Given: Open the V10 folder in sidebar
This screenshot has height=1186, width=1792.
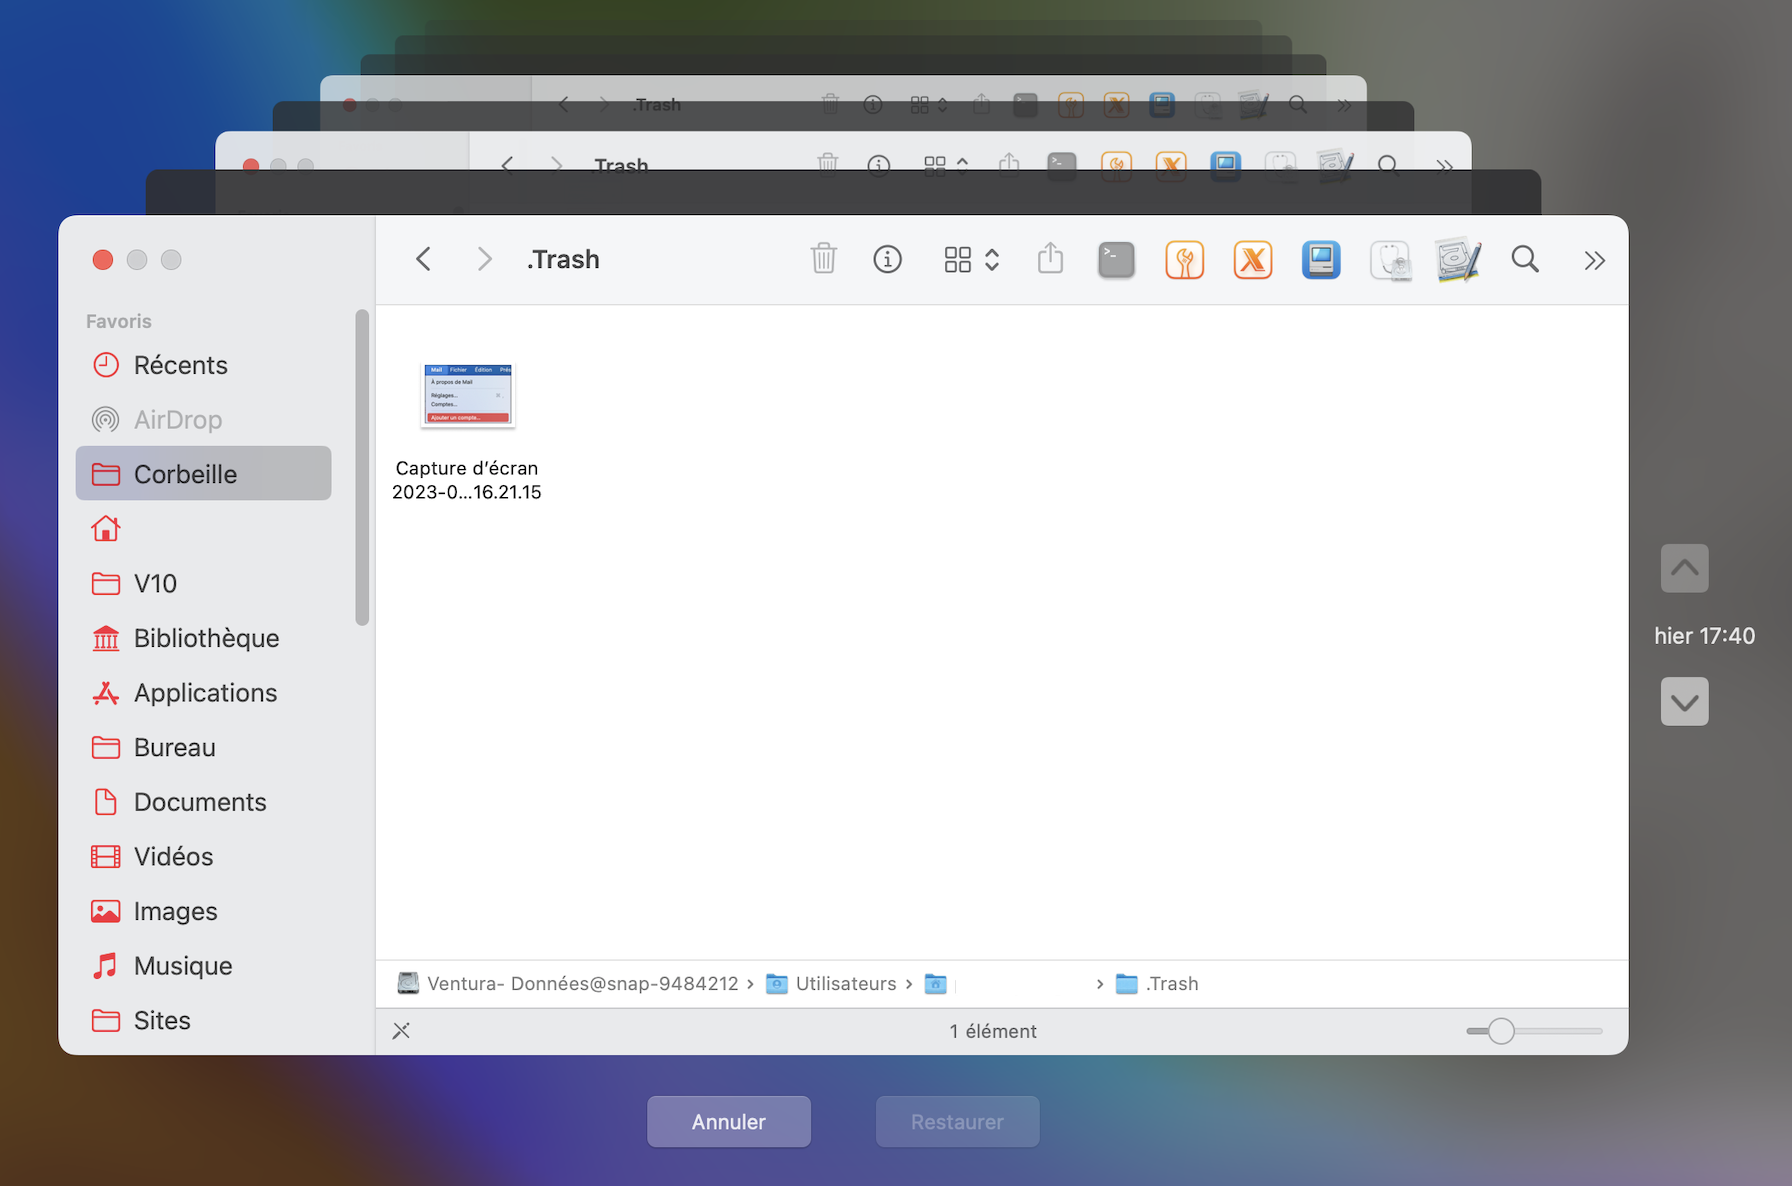Looking at the screenshot, I should click(203, 583).
